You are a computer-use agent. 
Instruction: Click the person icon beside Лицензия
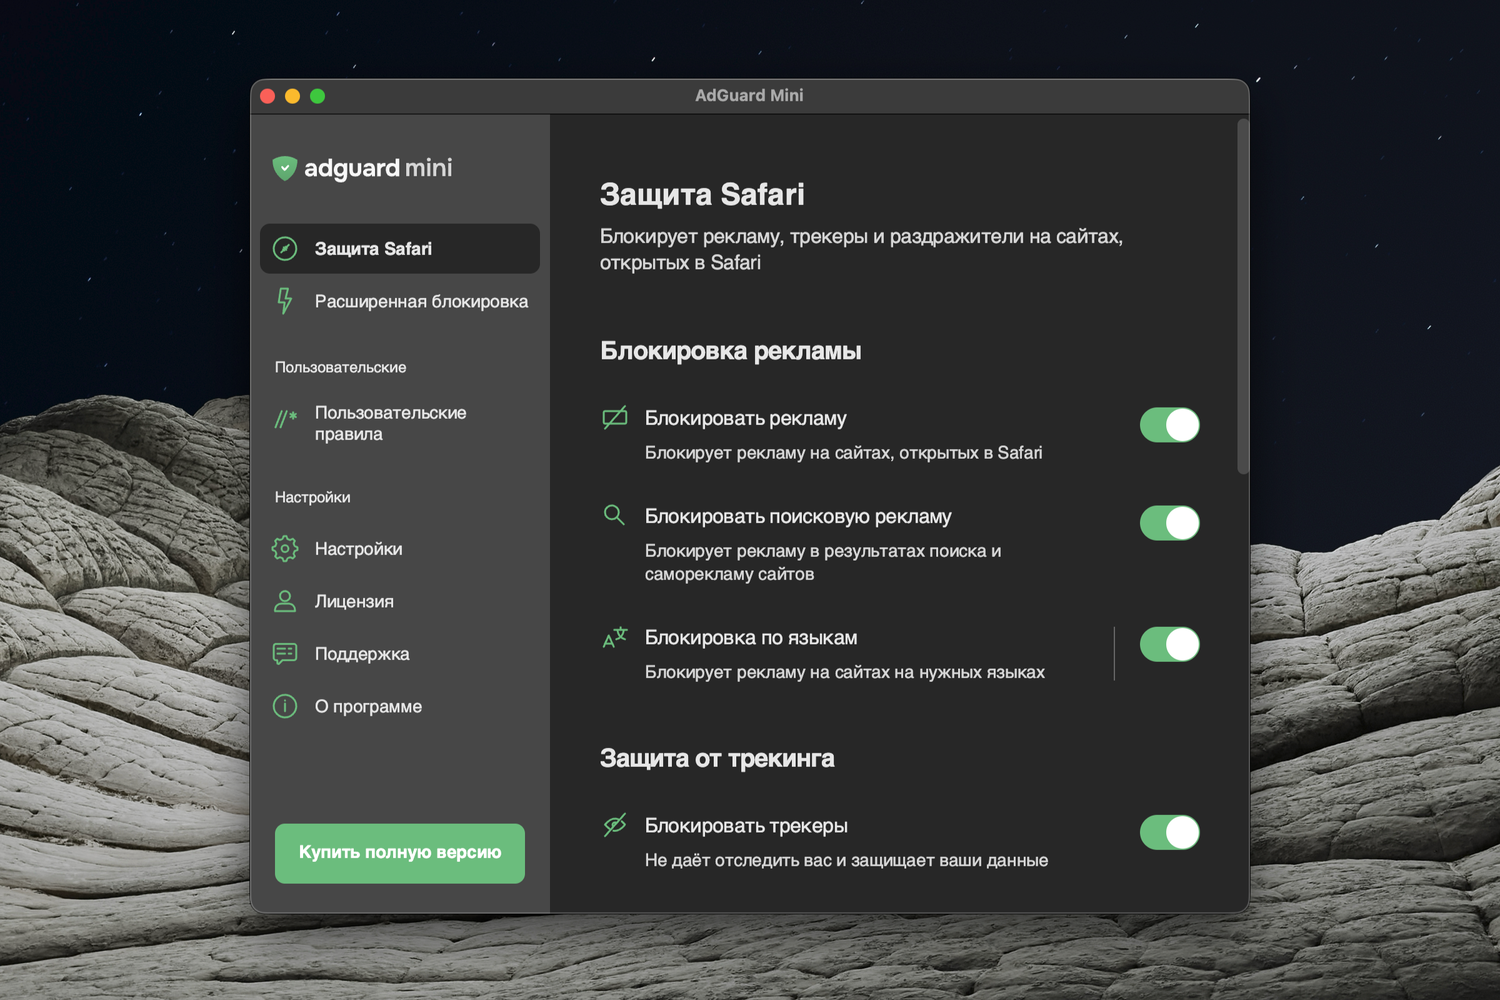[285, 601]
